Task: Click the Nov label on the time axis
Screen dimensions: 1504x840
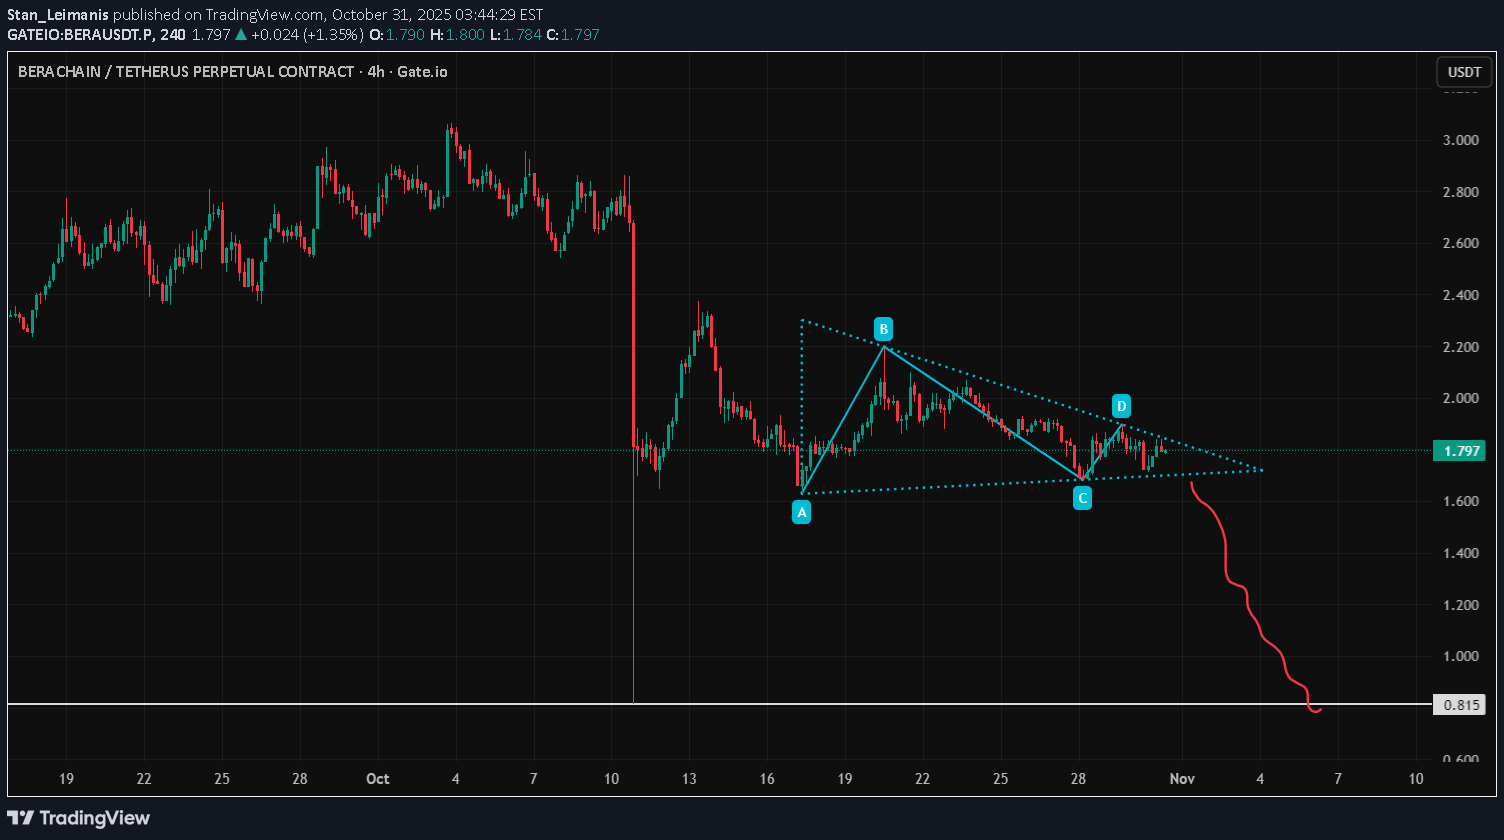Action: tap(1182, 778)
